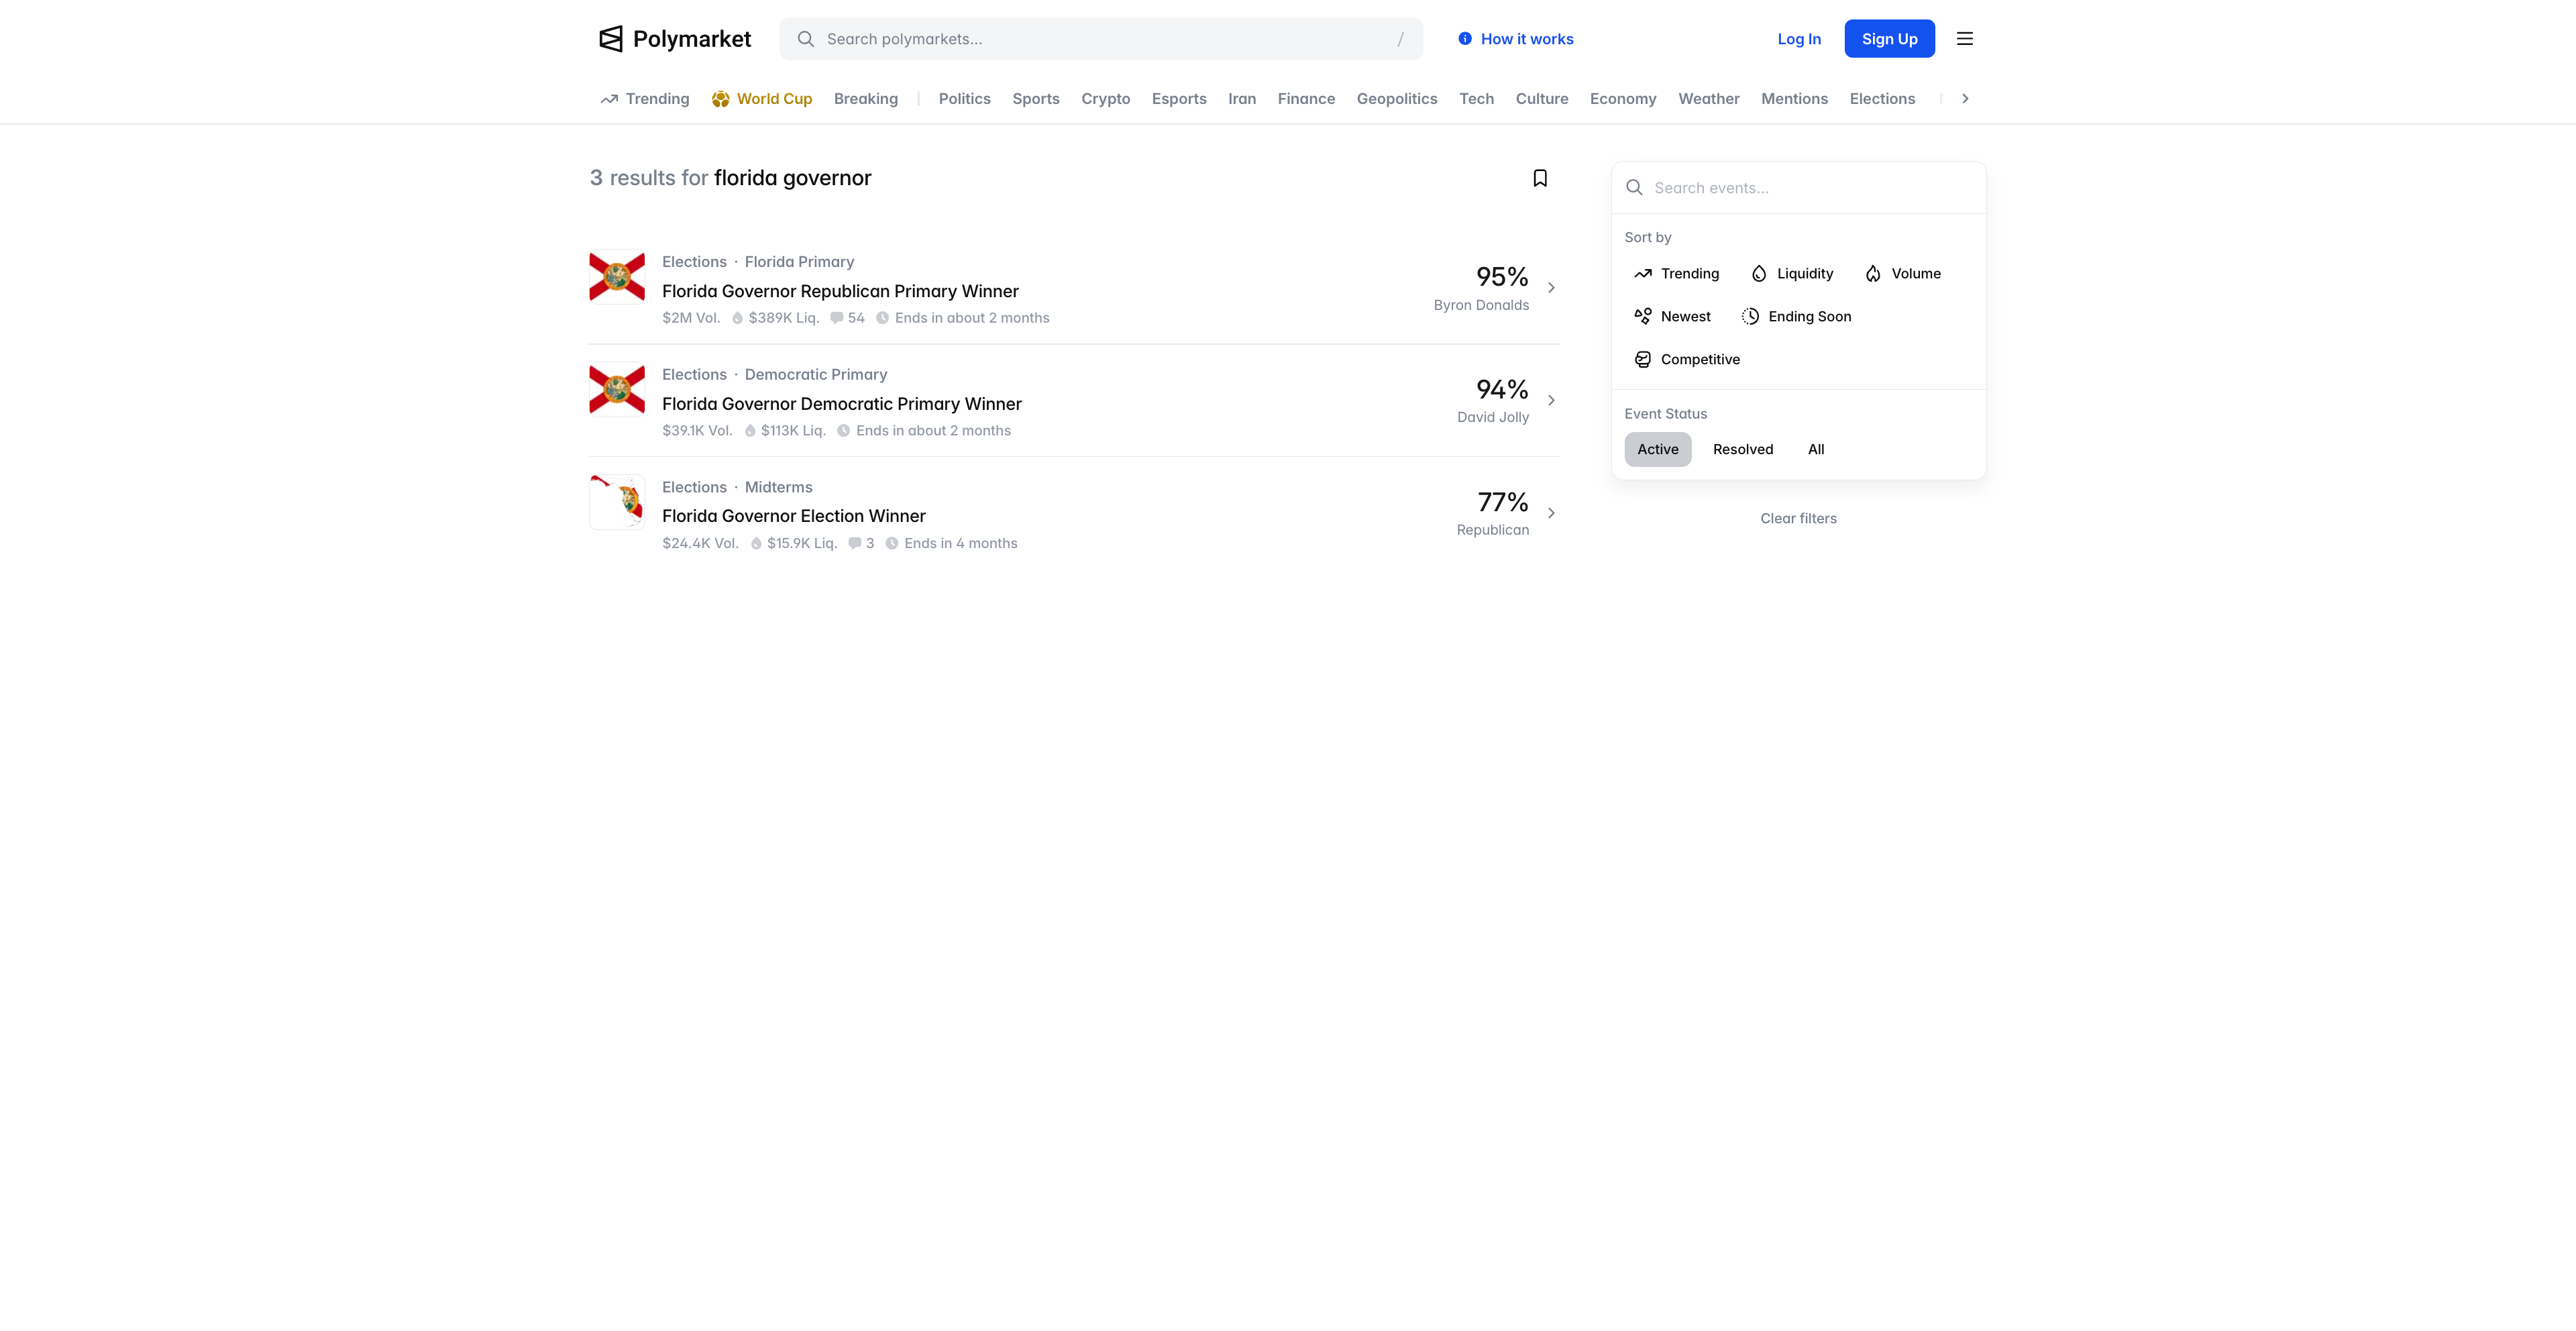Save this search with bookmark icon
This screenshot has height=1331, width=2576.
pos(1540,178)
